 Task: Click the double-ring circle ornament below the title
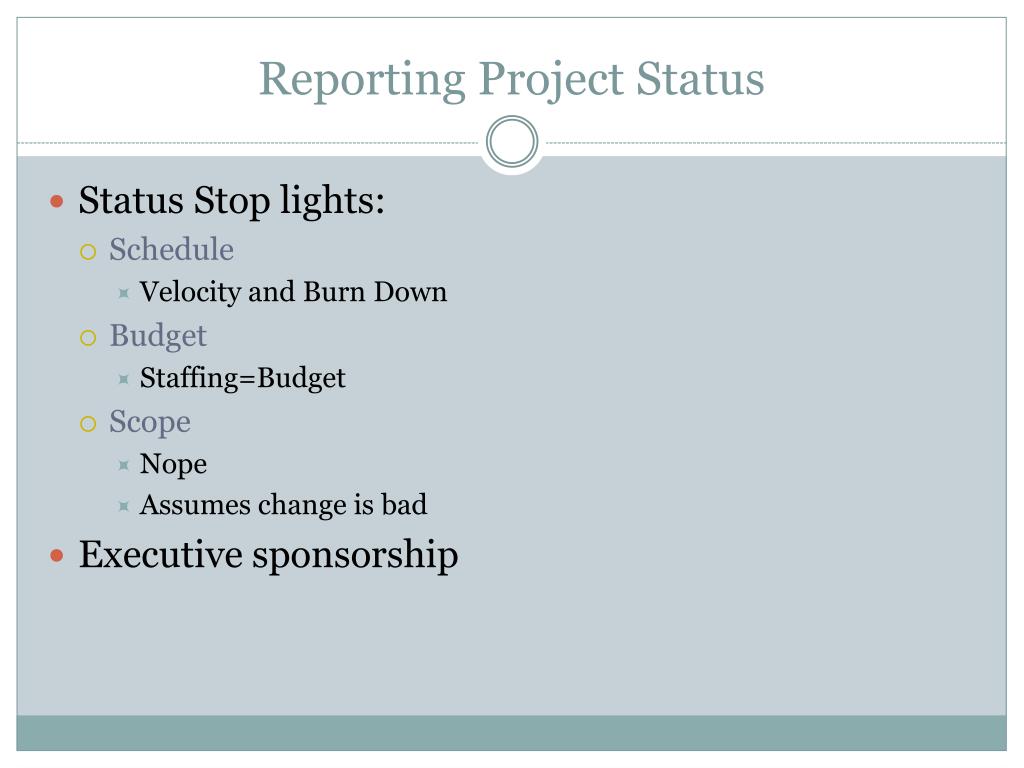[x=512, y=142]
